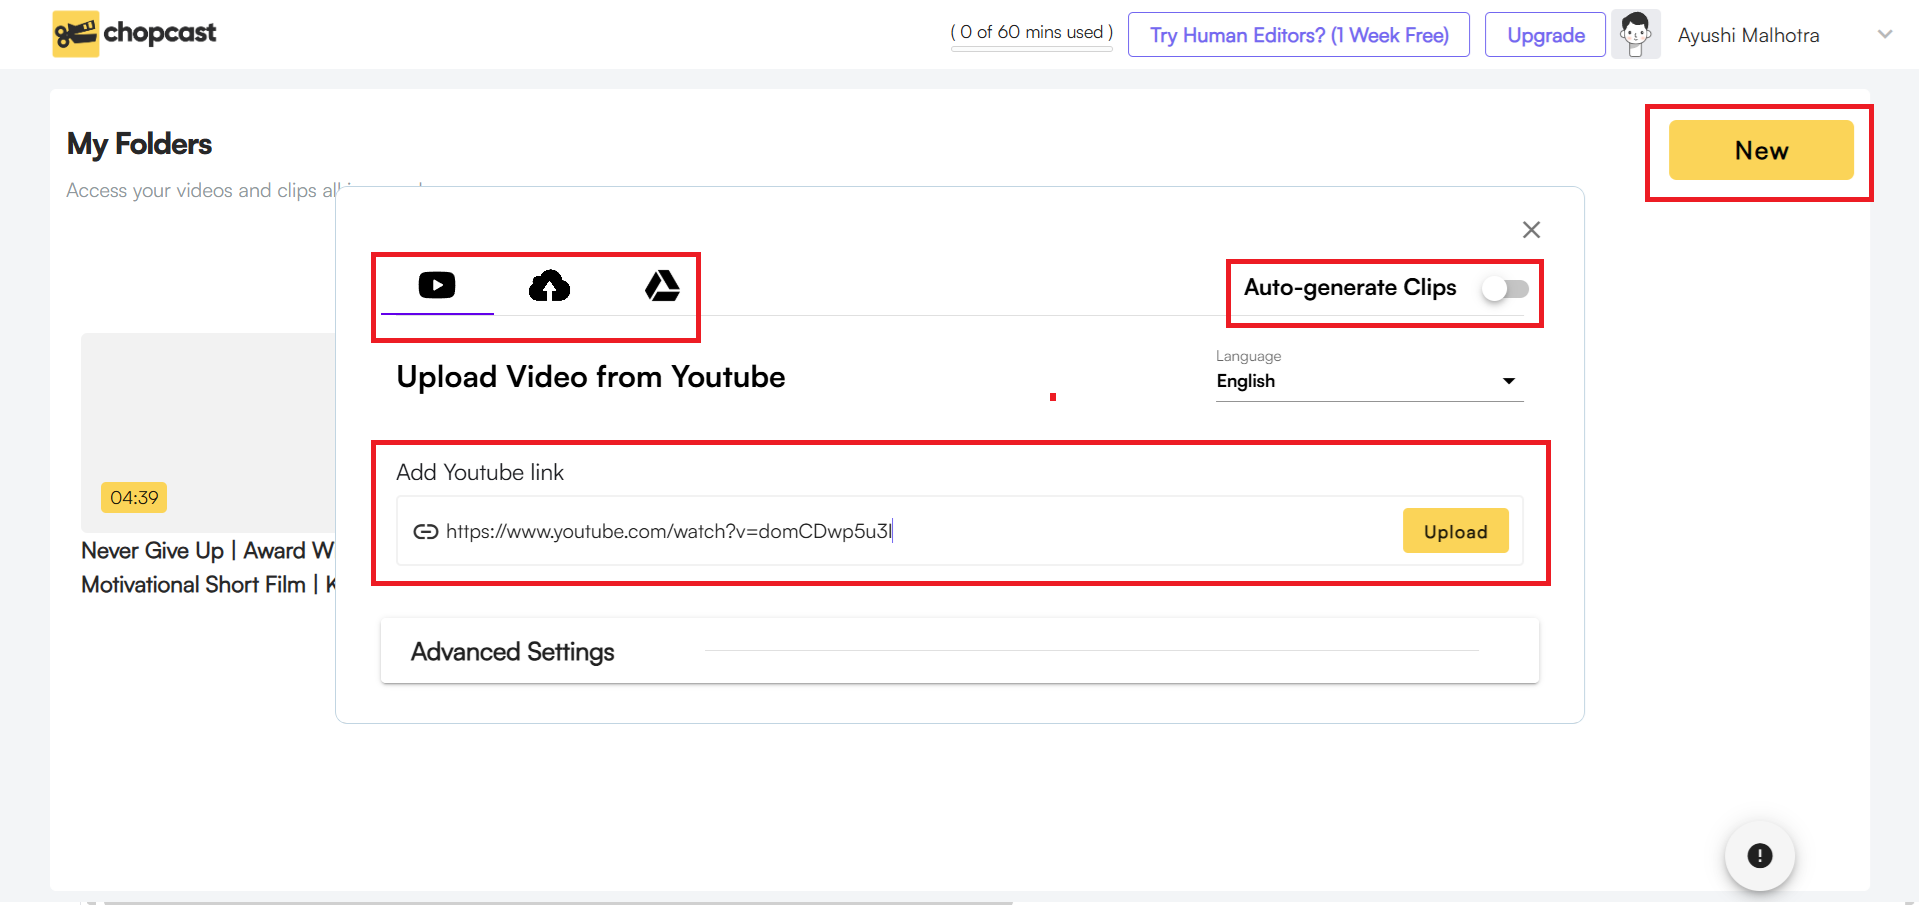Open the Language dropdown set to English

1368,381
